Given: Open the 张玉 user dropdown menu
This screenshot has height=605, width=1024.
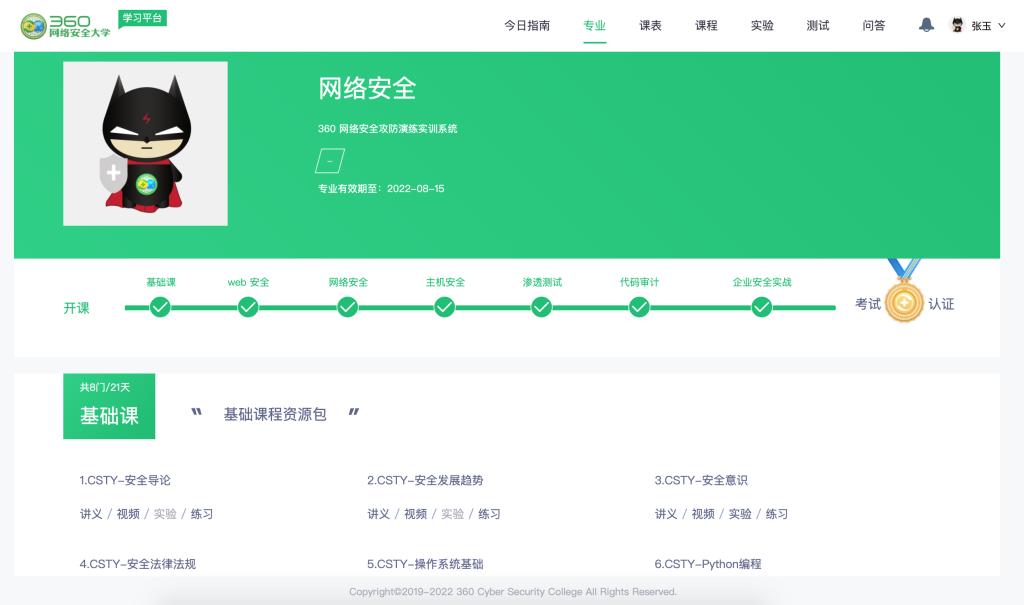Looking at the screenshot, I should 980,26.
